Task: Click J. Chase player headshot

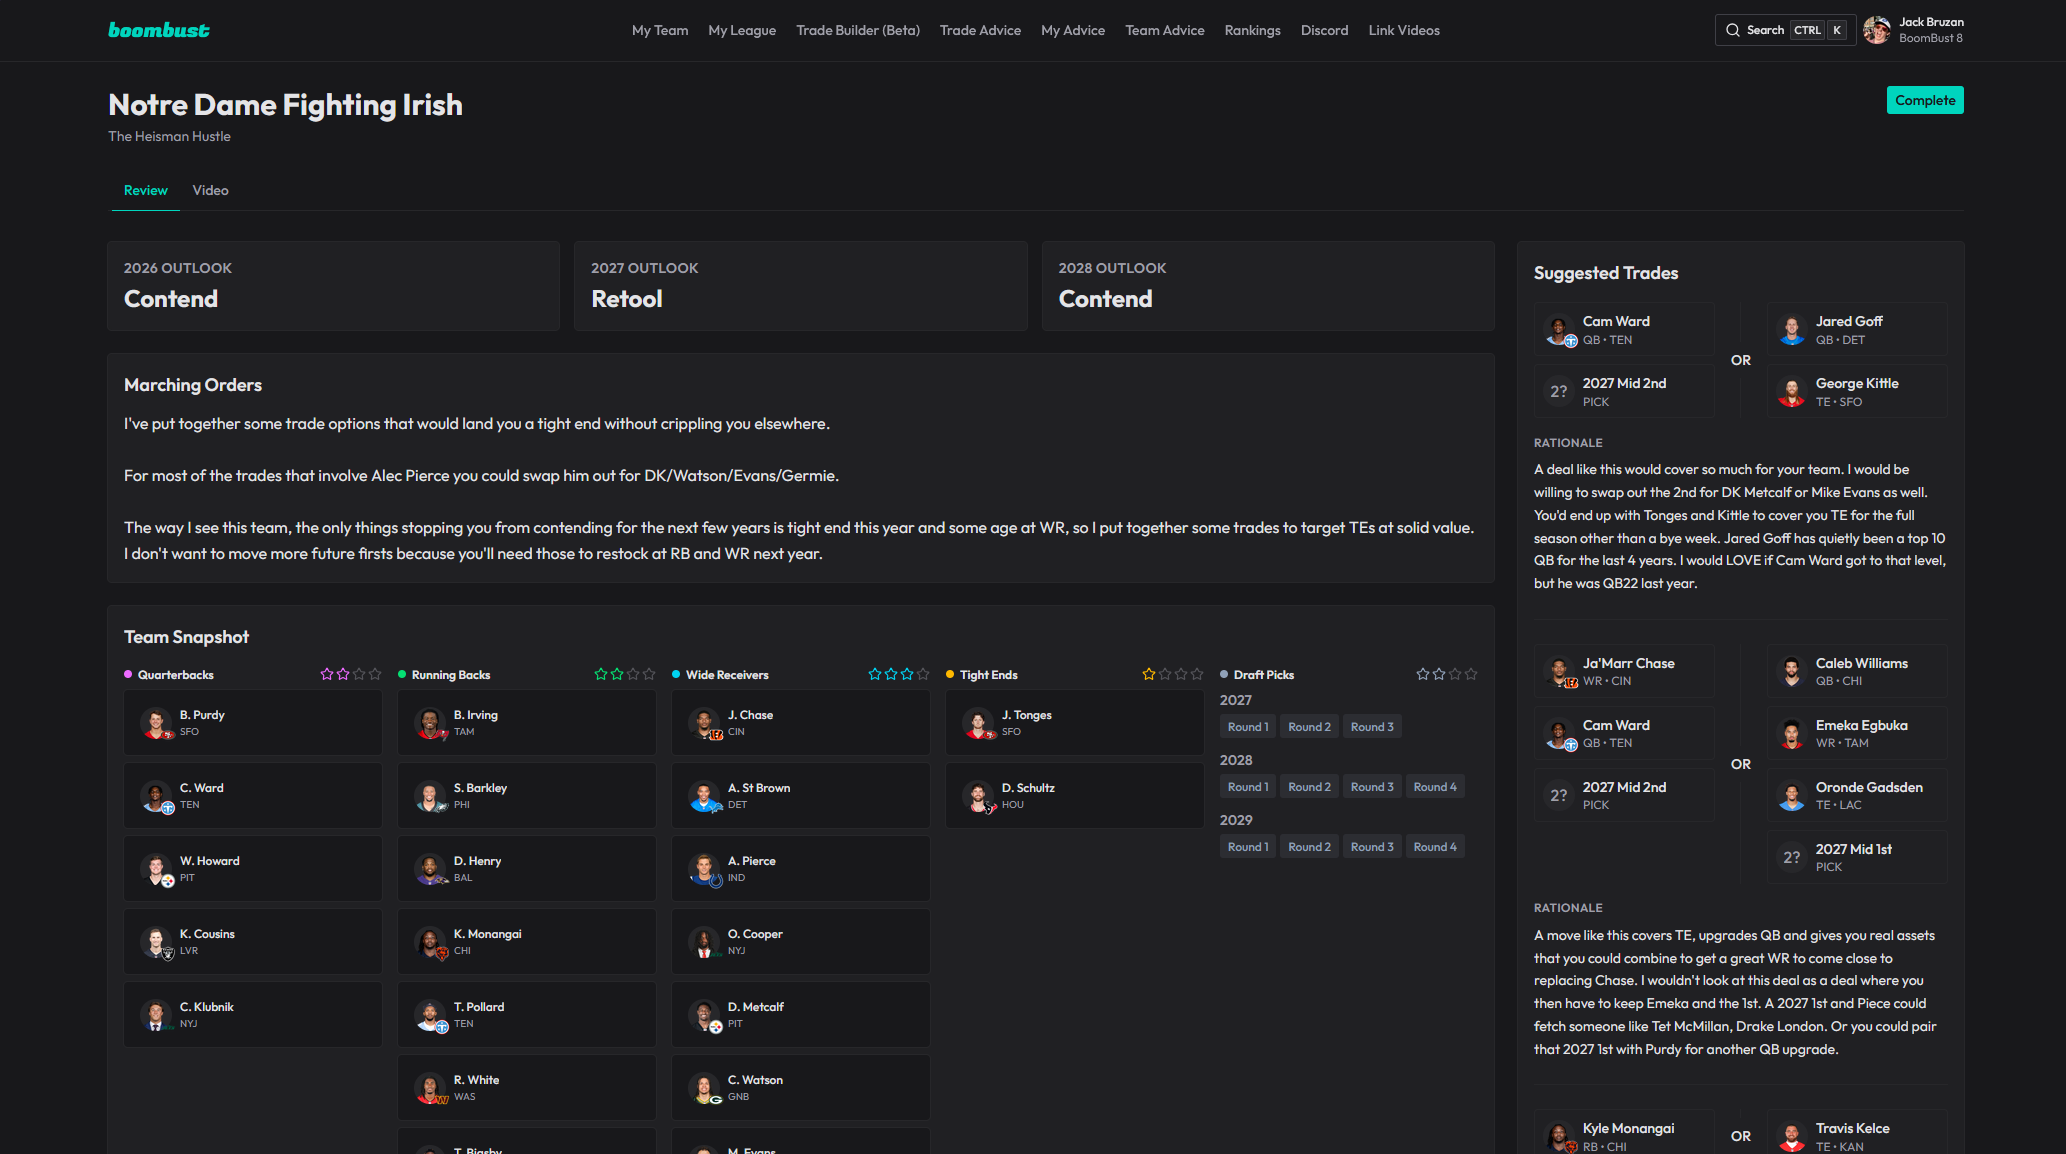Action: (704, 723)
